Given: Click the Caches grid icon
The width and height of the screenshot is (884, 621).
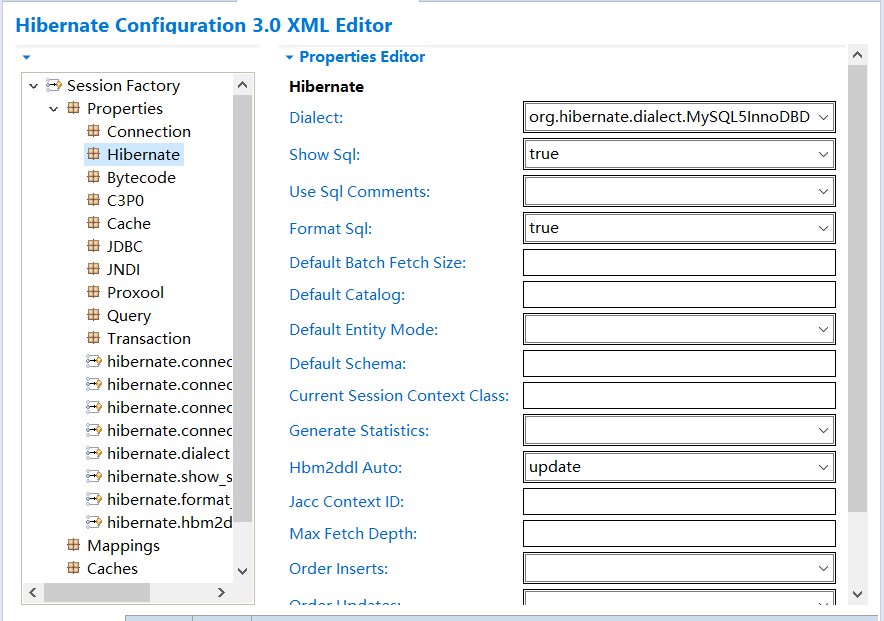Looking at the screenshot, I should tap(73, 567).
